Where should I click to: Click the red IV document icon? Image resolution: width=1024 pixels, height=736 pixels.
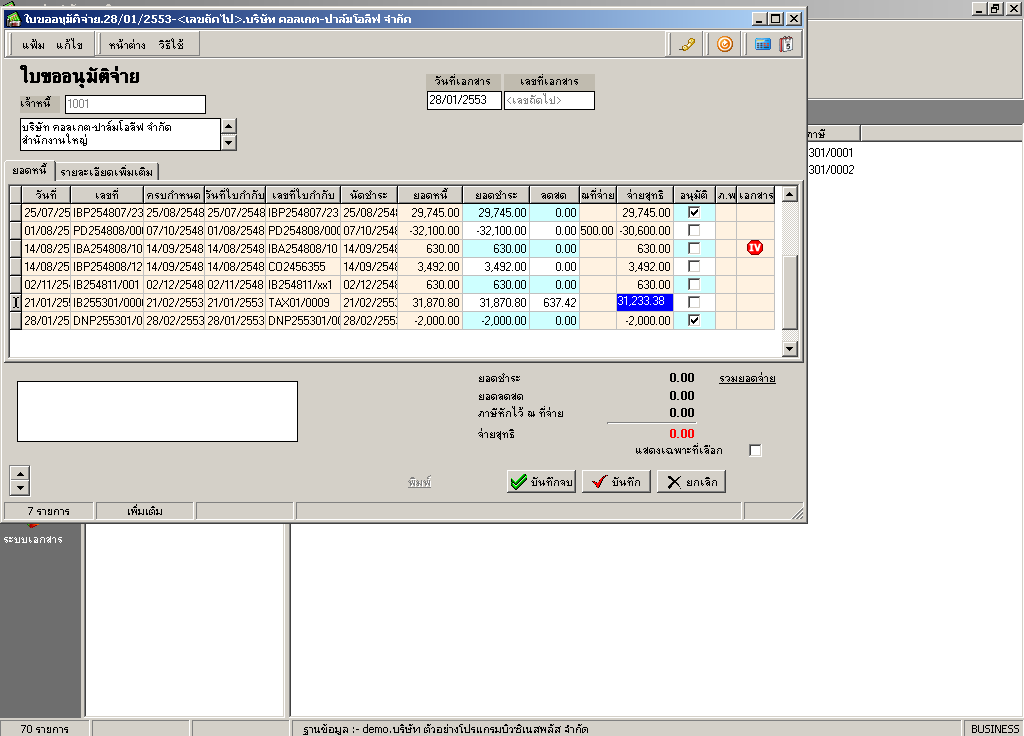point(755,248)
